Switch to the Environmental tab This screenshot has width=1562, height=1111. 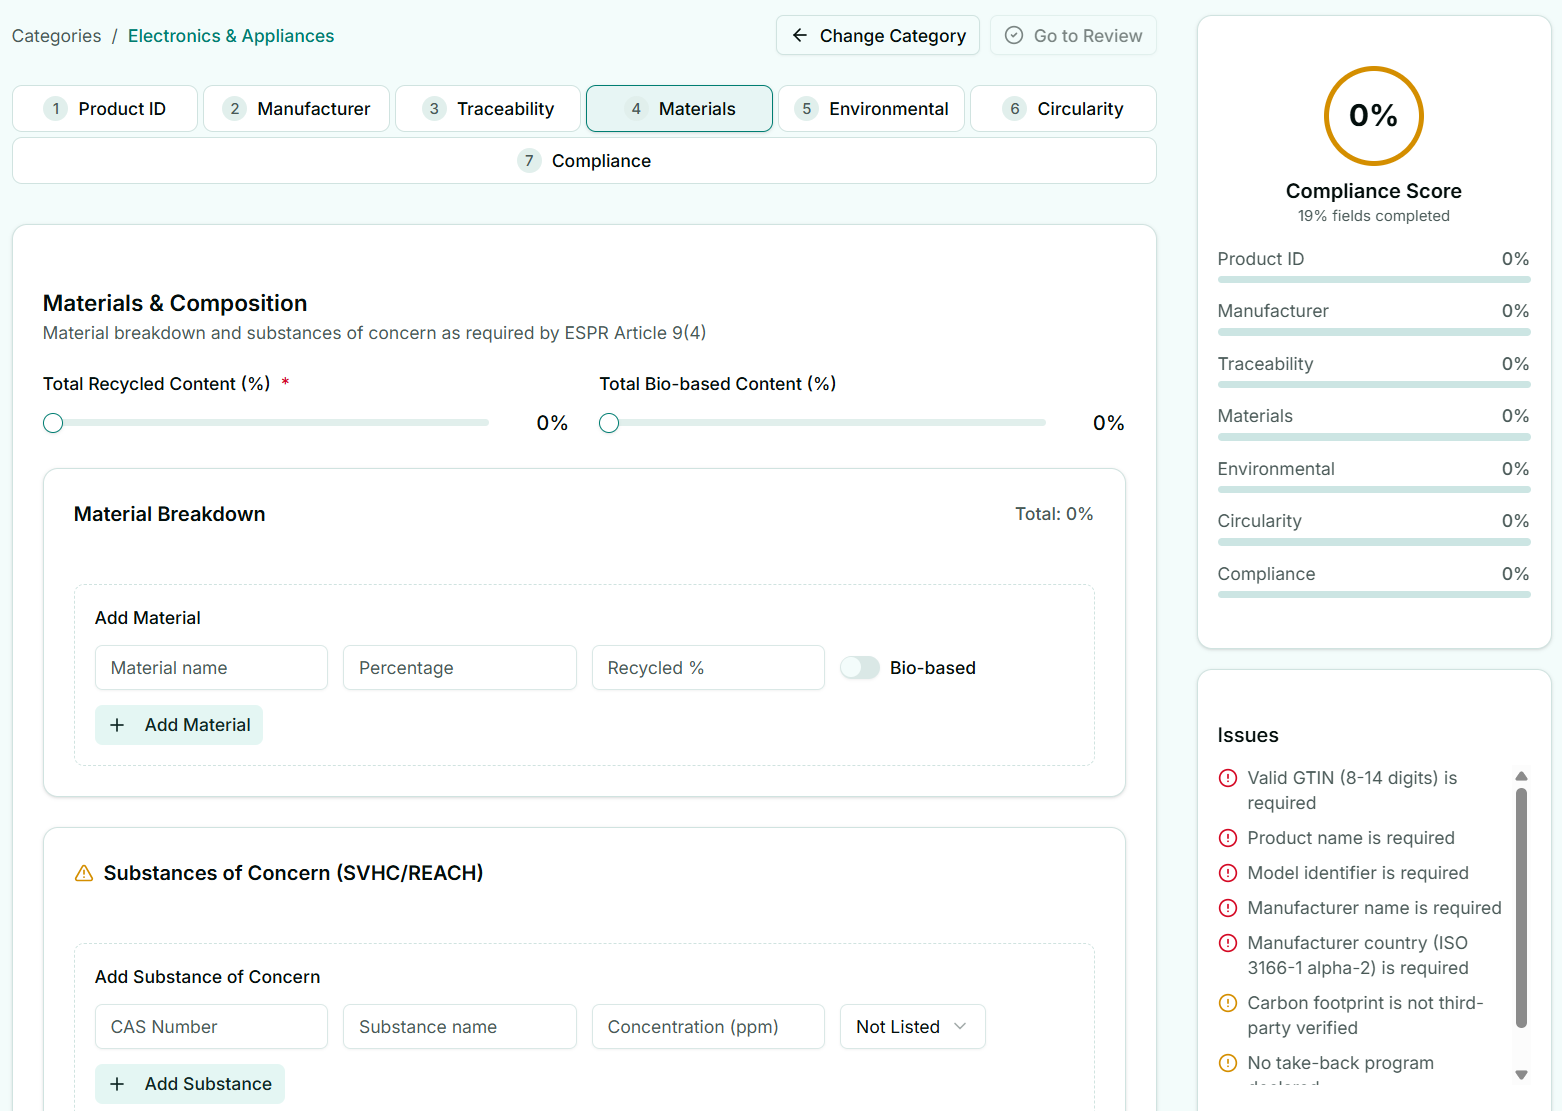[x=871, y=109]
